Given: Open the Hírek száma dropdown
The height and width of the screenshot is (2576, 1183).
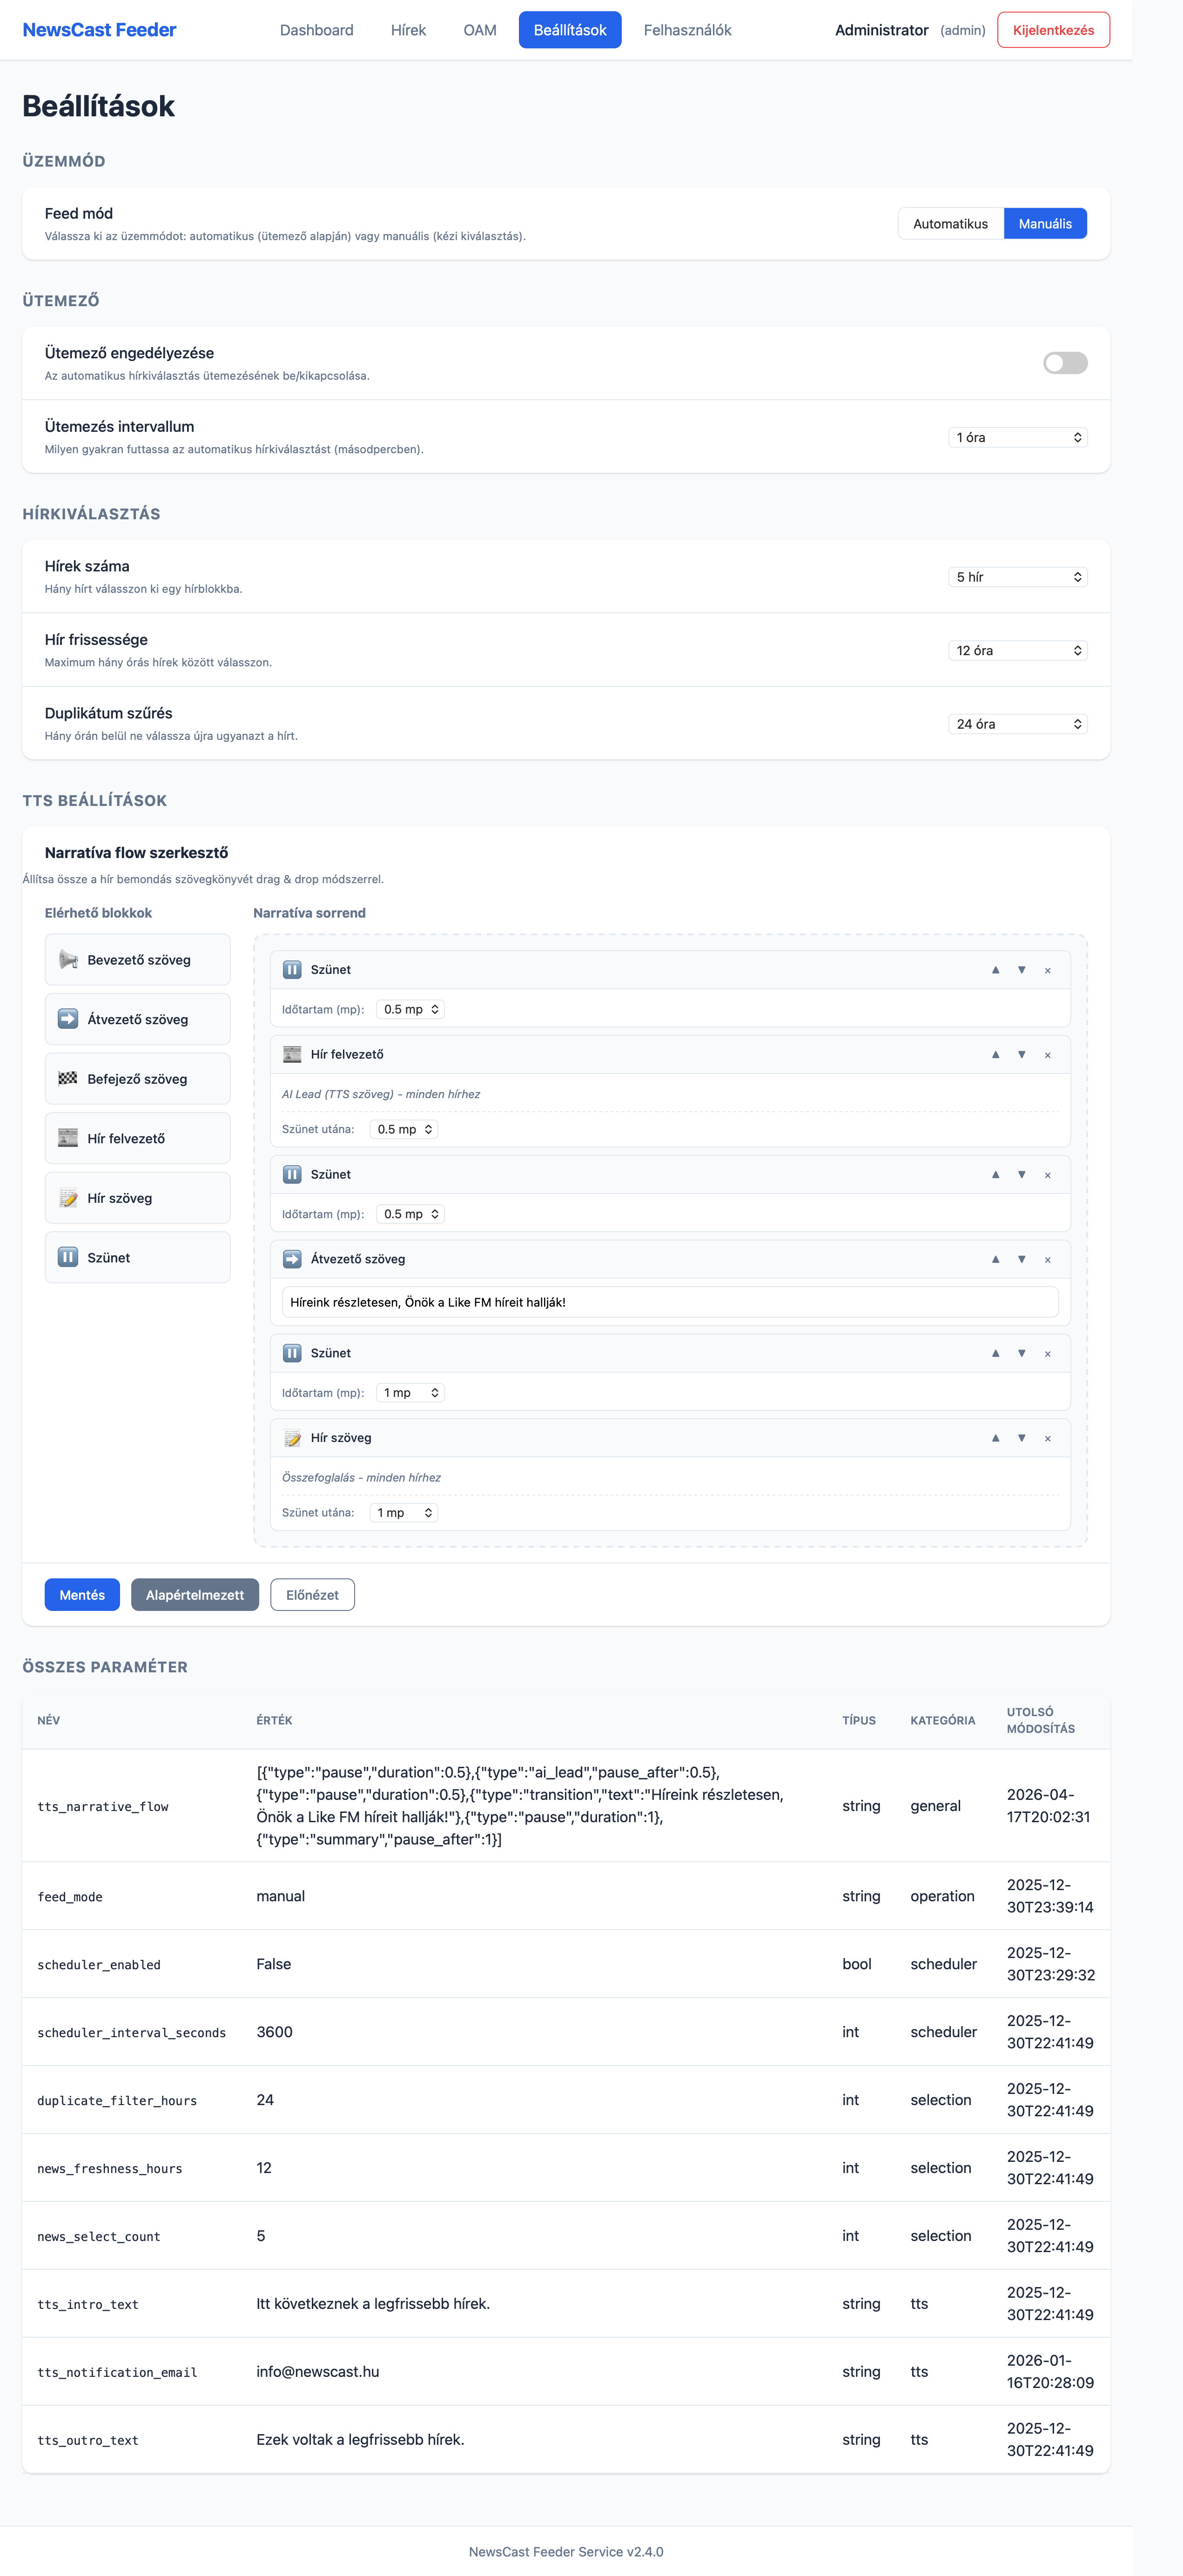Looking at the screenshot, I should (1017, 577).
